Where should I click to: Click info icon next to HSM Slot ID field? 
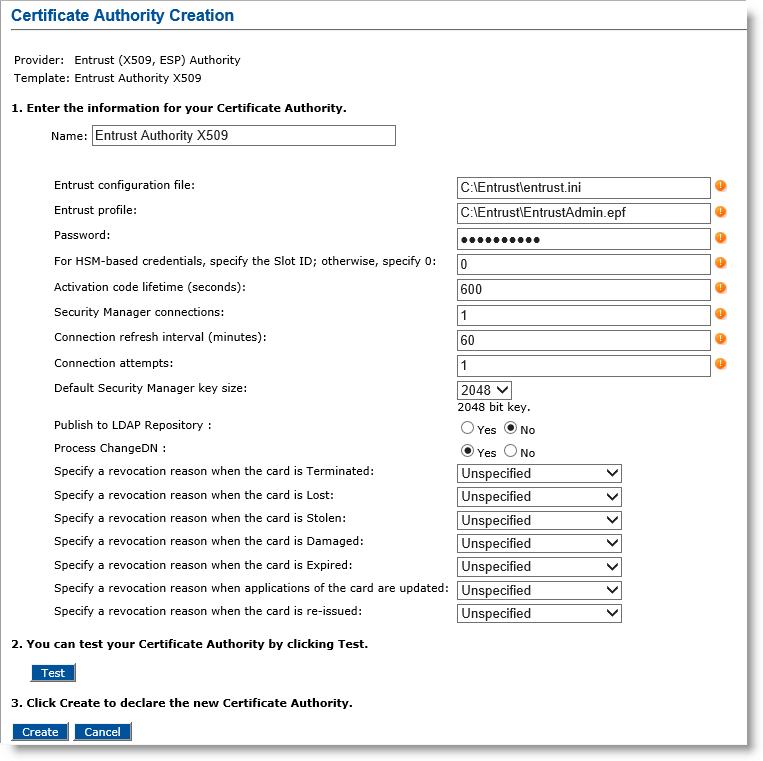point(720,263)
